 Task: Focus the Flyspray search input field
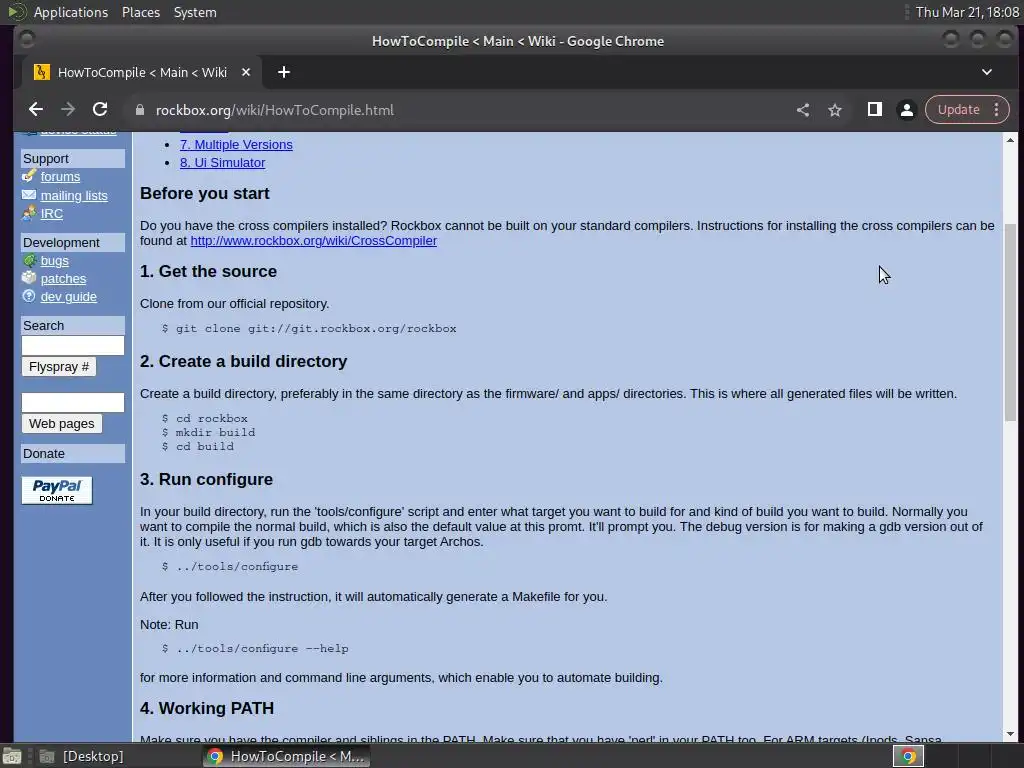point(72,345)
